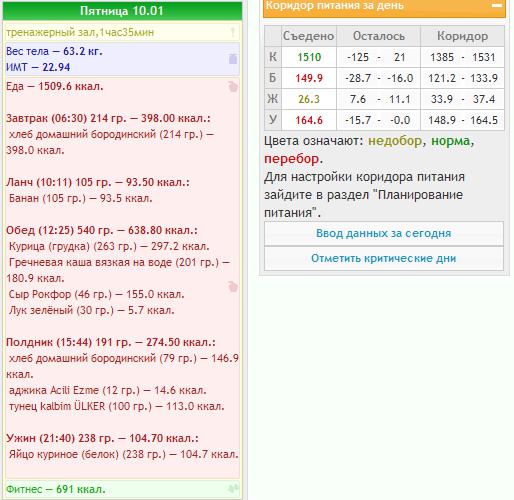Image resolution: width=514 pixels, height=500 pixels.
Task: Click the scale icon beside Вес тела
Action: tap(233, 59)
